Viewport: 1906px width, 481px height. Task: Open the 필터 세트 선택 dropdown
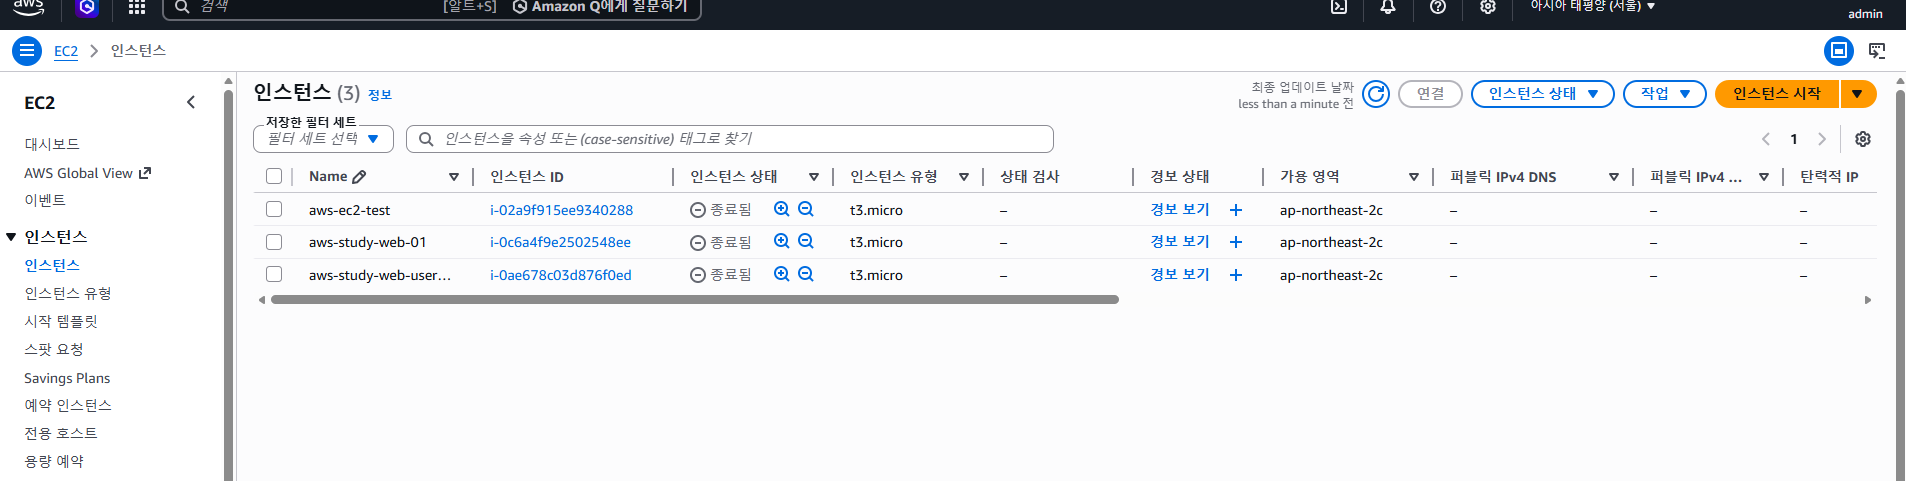point(323,139)
